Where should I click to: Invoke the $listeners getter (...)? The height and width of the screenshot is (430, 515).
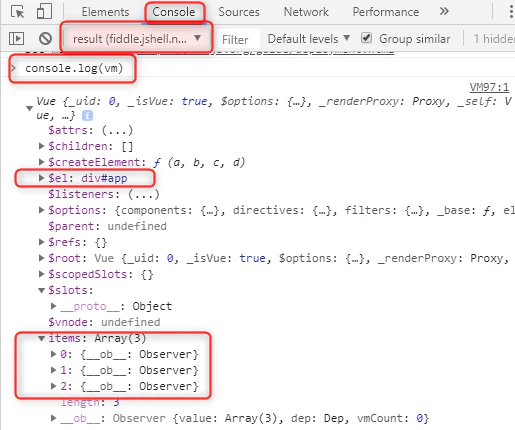pos(144,194)
